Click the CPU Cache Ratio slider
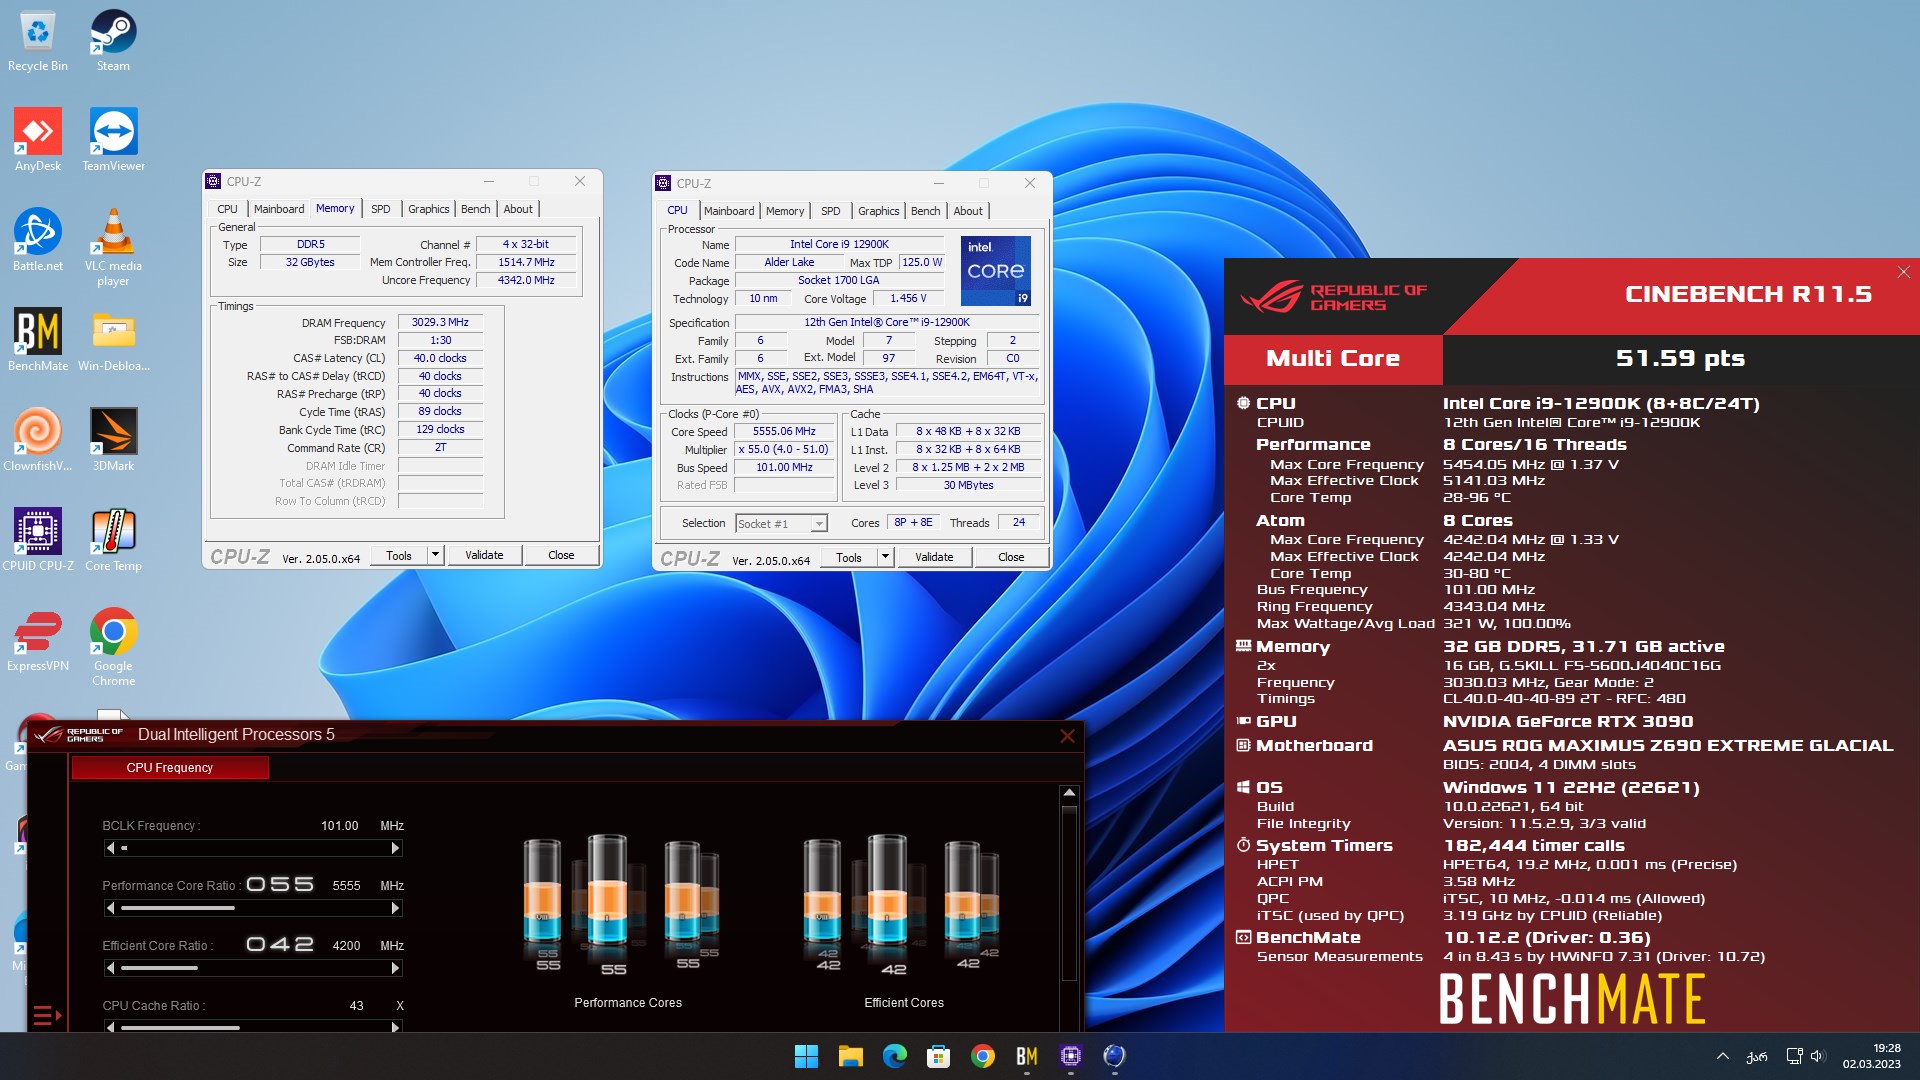The image size is (1920, 1080). tap(253, 1027)
